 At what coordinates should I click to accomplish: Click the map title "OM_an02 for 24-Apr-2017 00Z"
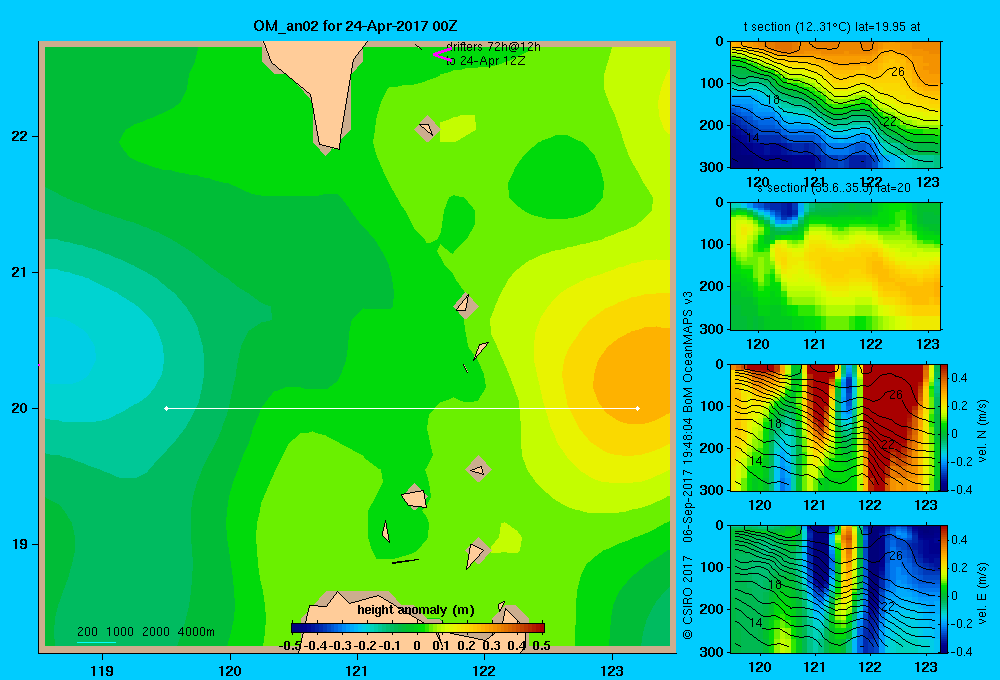click(x=355, y=26)
